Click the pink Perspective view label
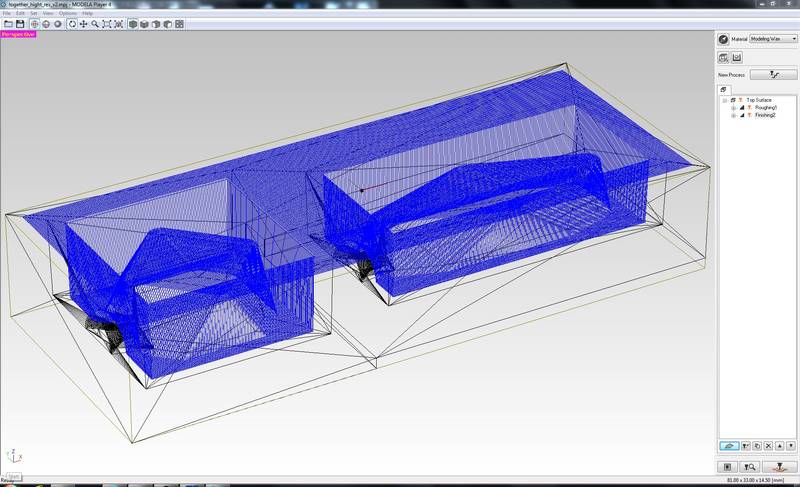Viewport: 800px width, 487px height. pos(18,34)
